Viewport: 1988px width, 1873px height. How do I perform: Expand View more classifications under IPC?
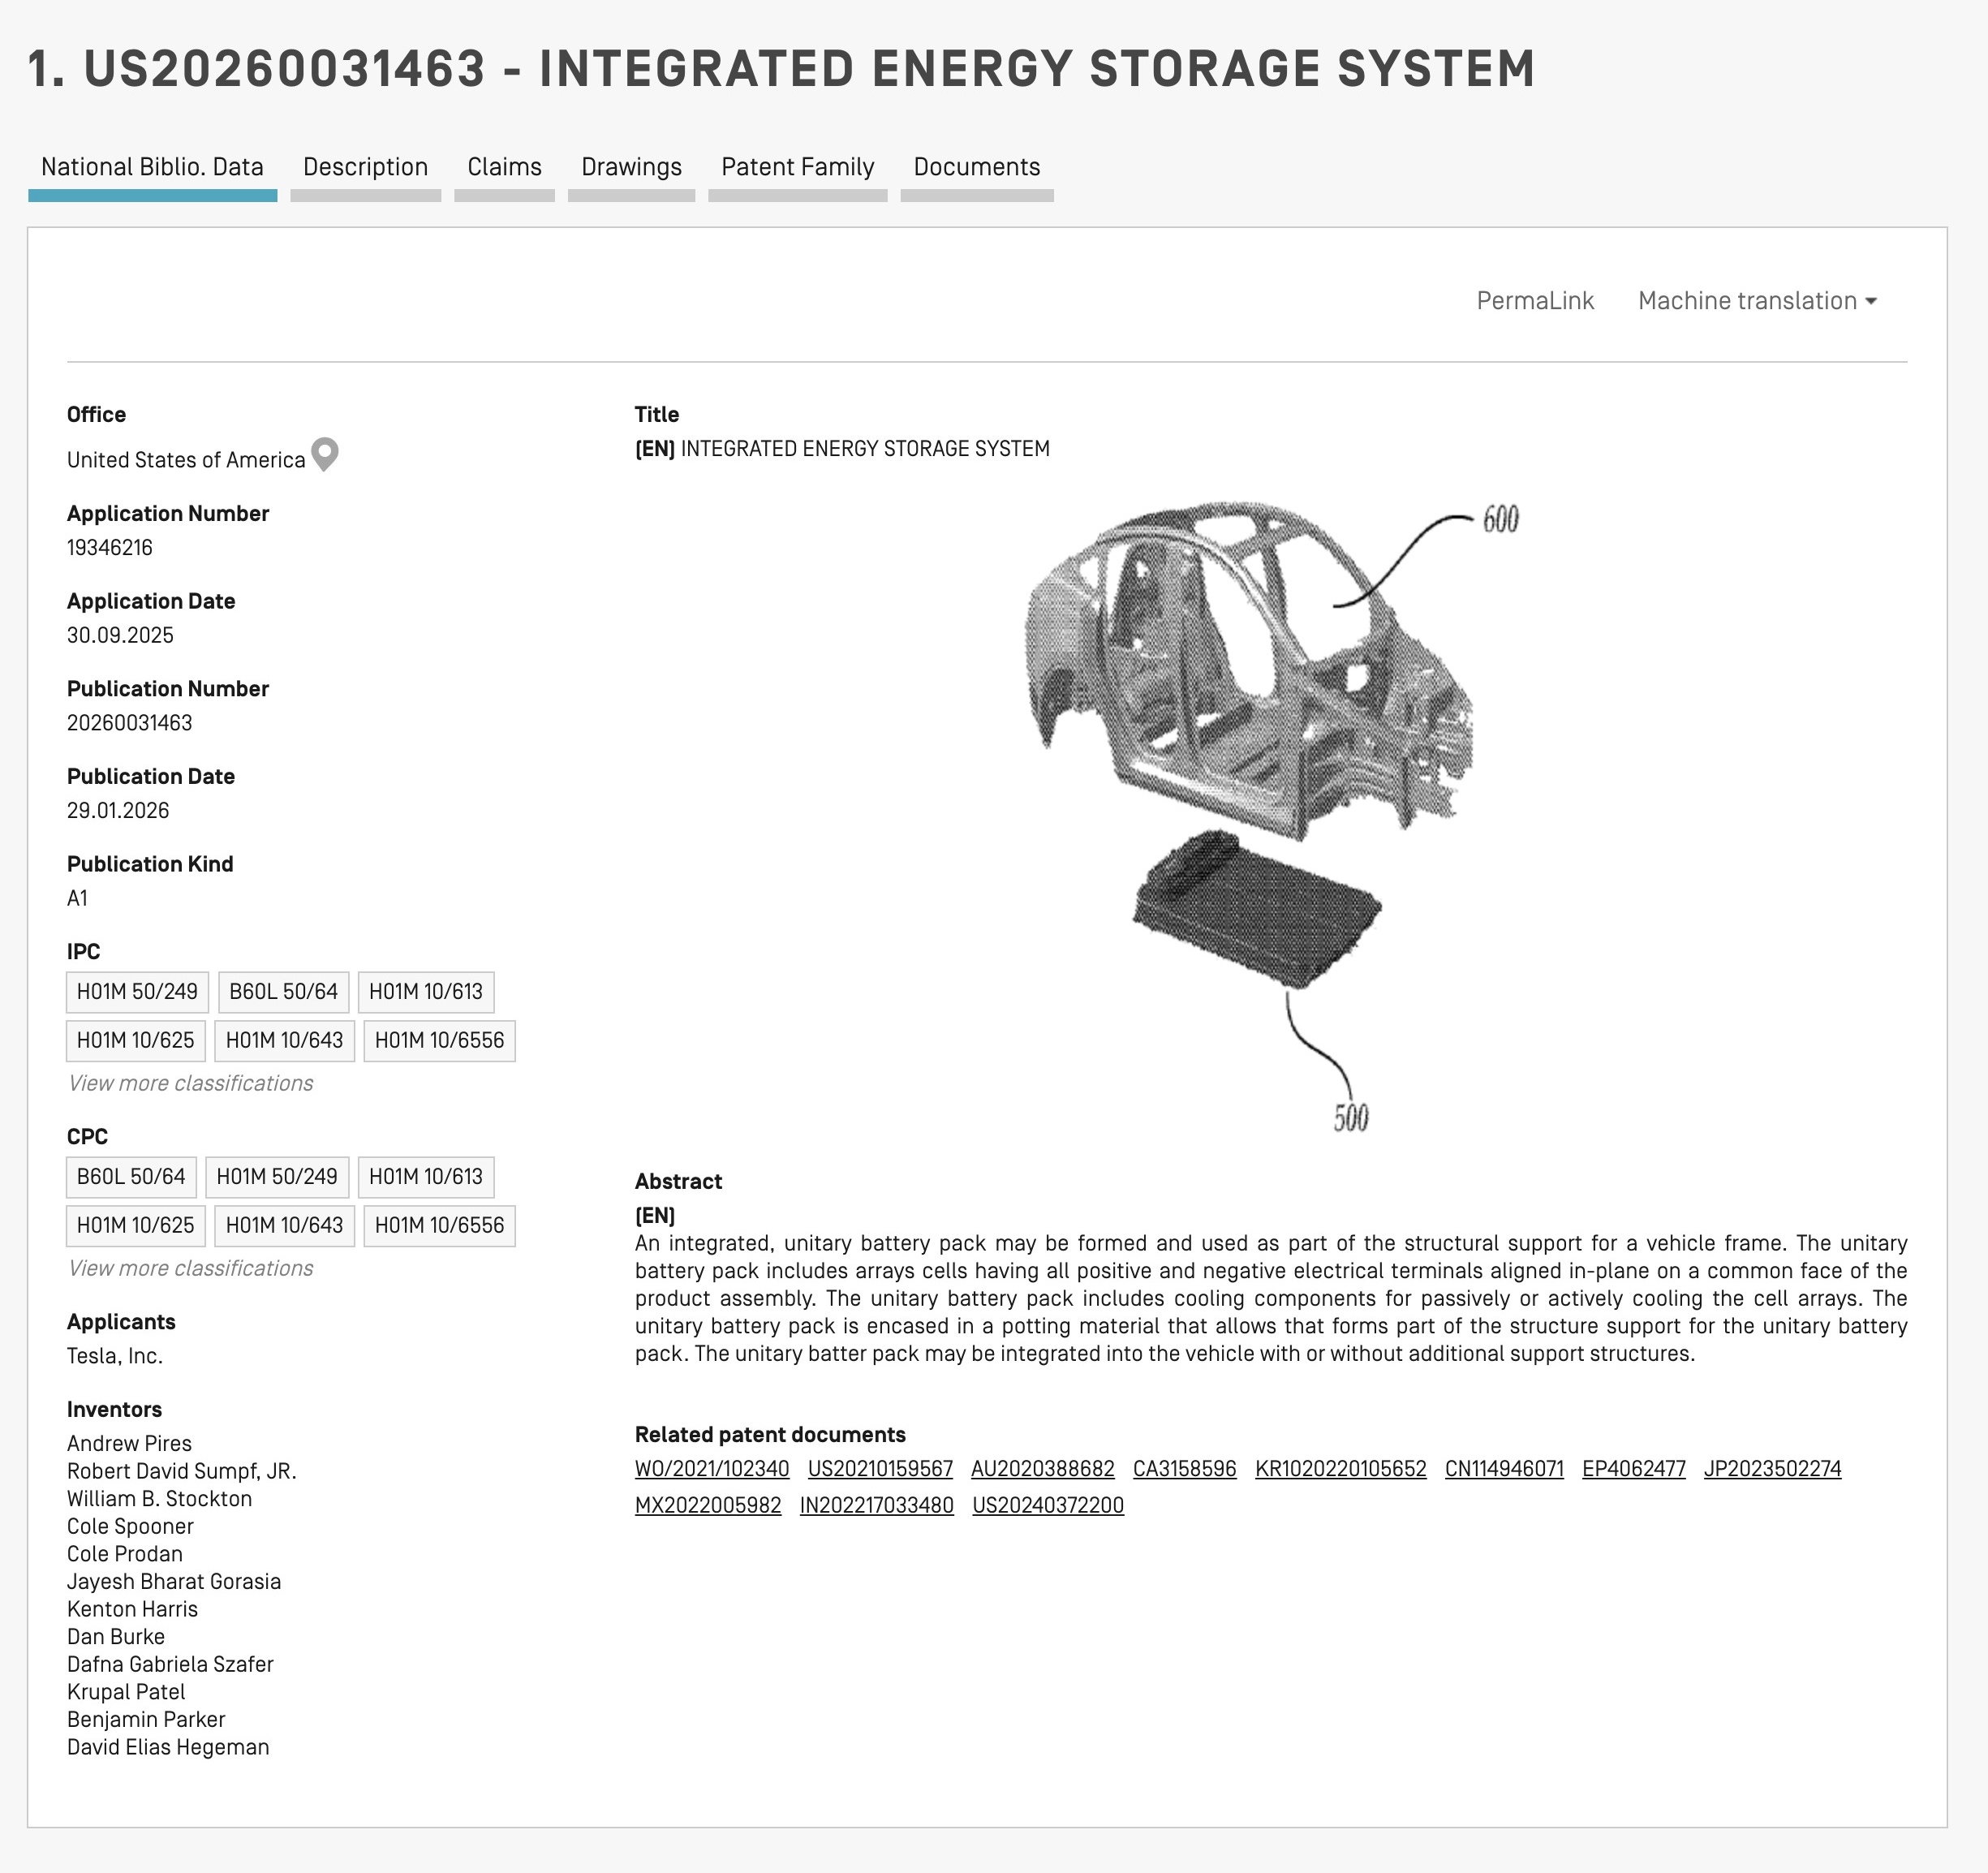click(x=190, y=1083)
